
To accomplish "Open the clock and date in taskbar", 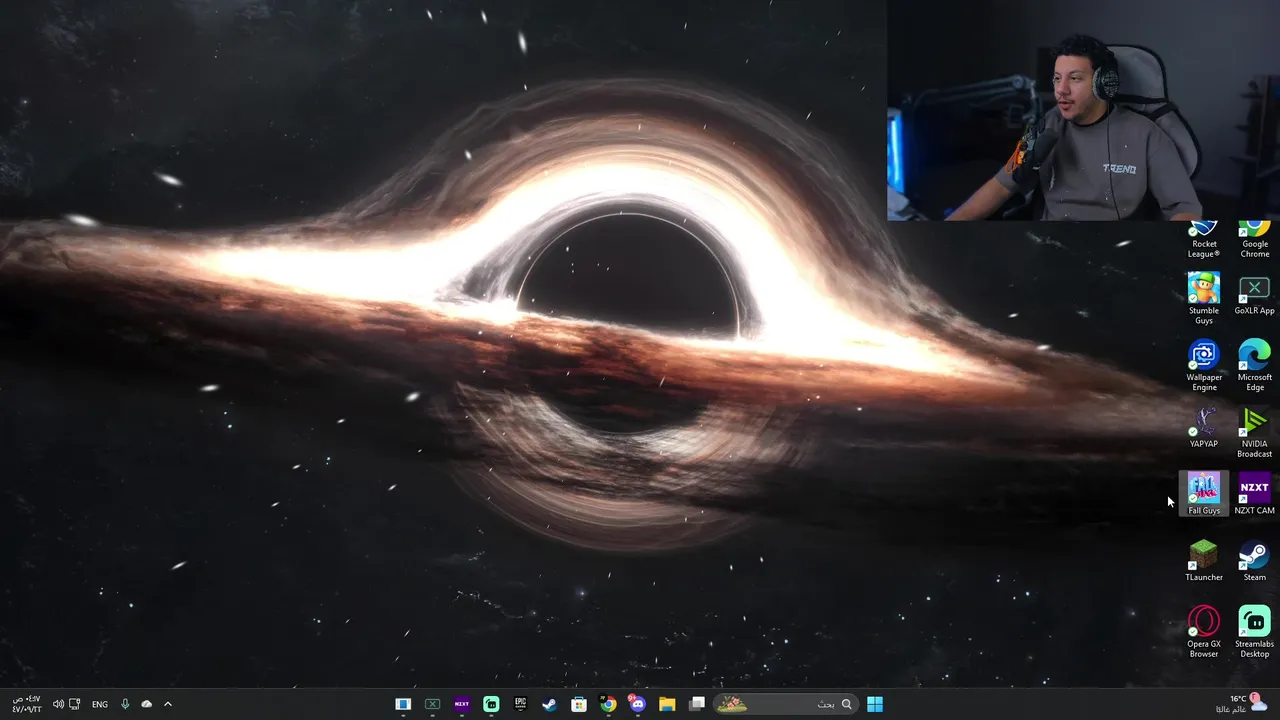I will pyautogui.click(x=27, y=704).
